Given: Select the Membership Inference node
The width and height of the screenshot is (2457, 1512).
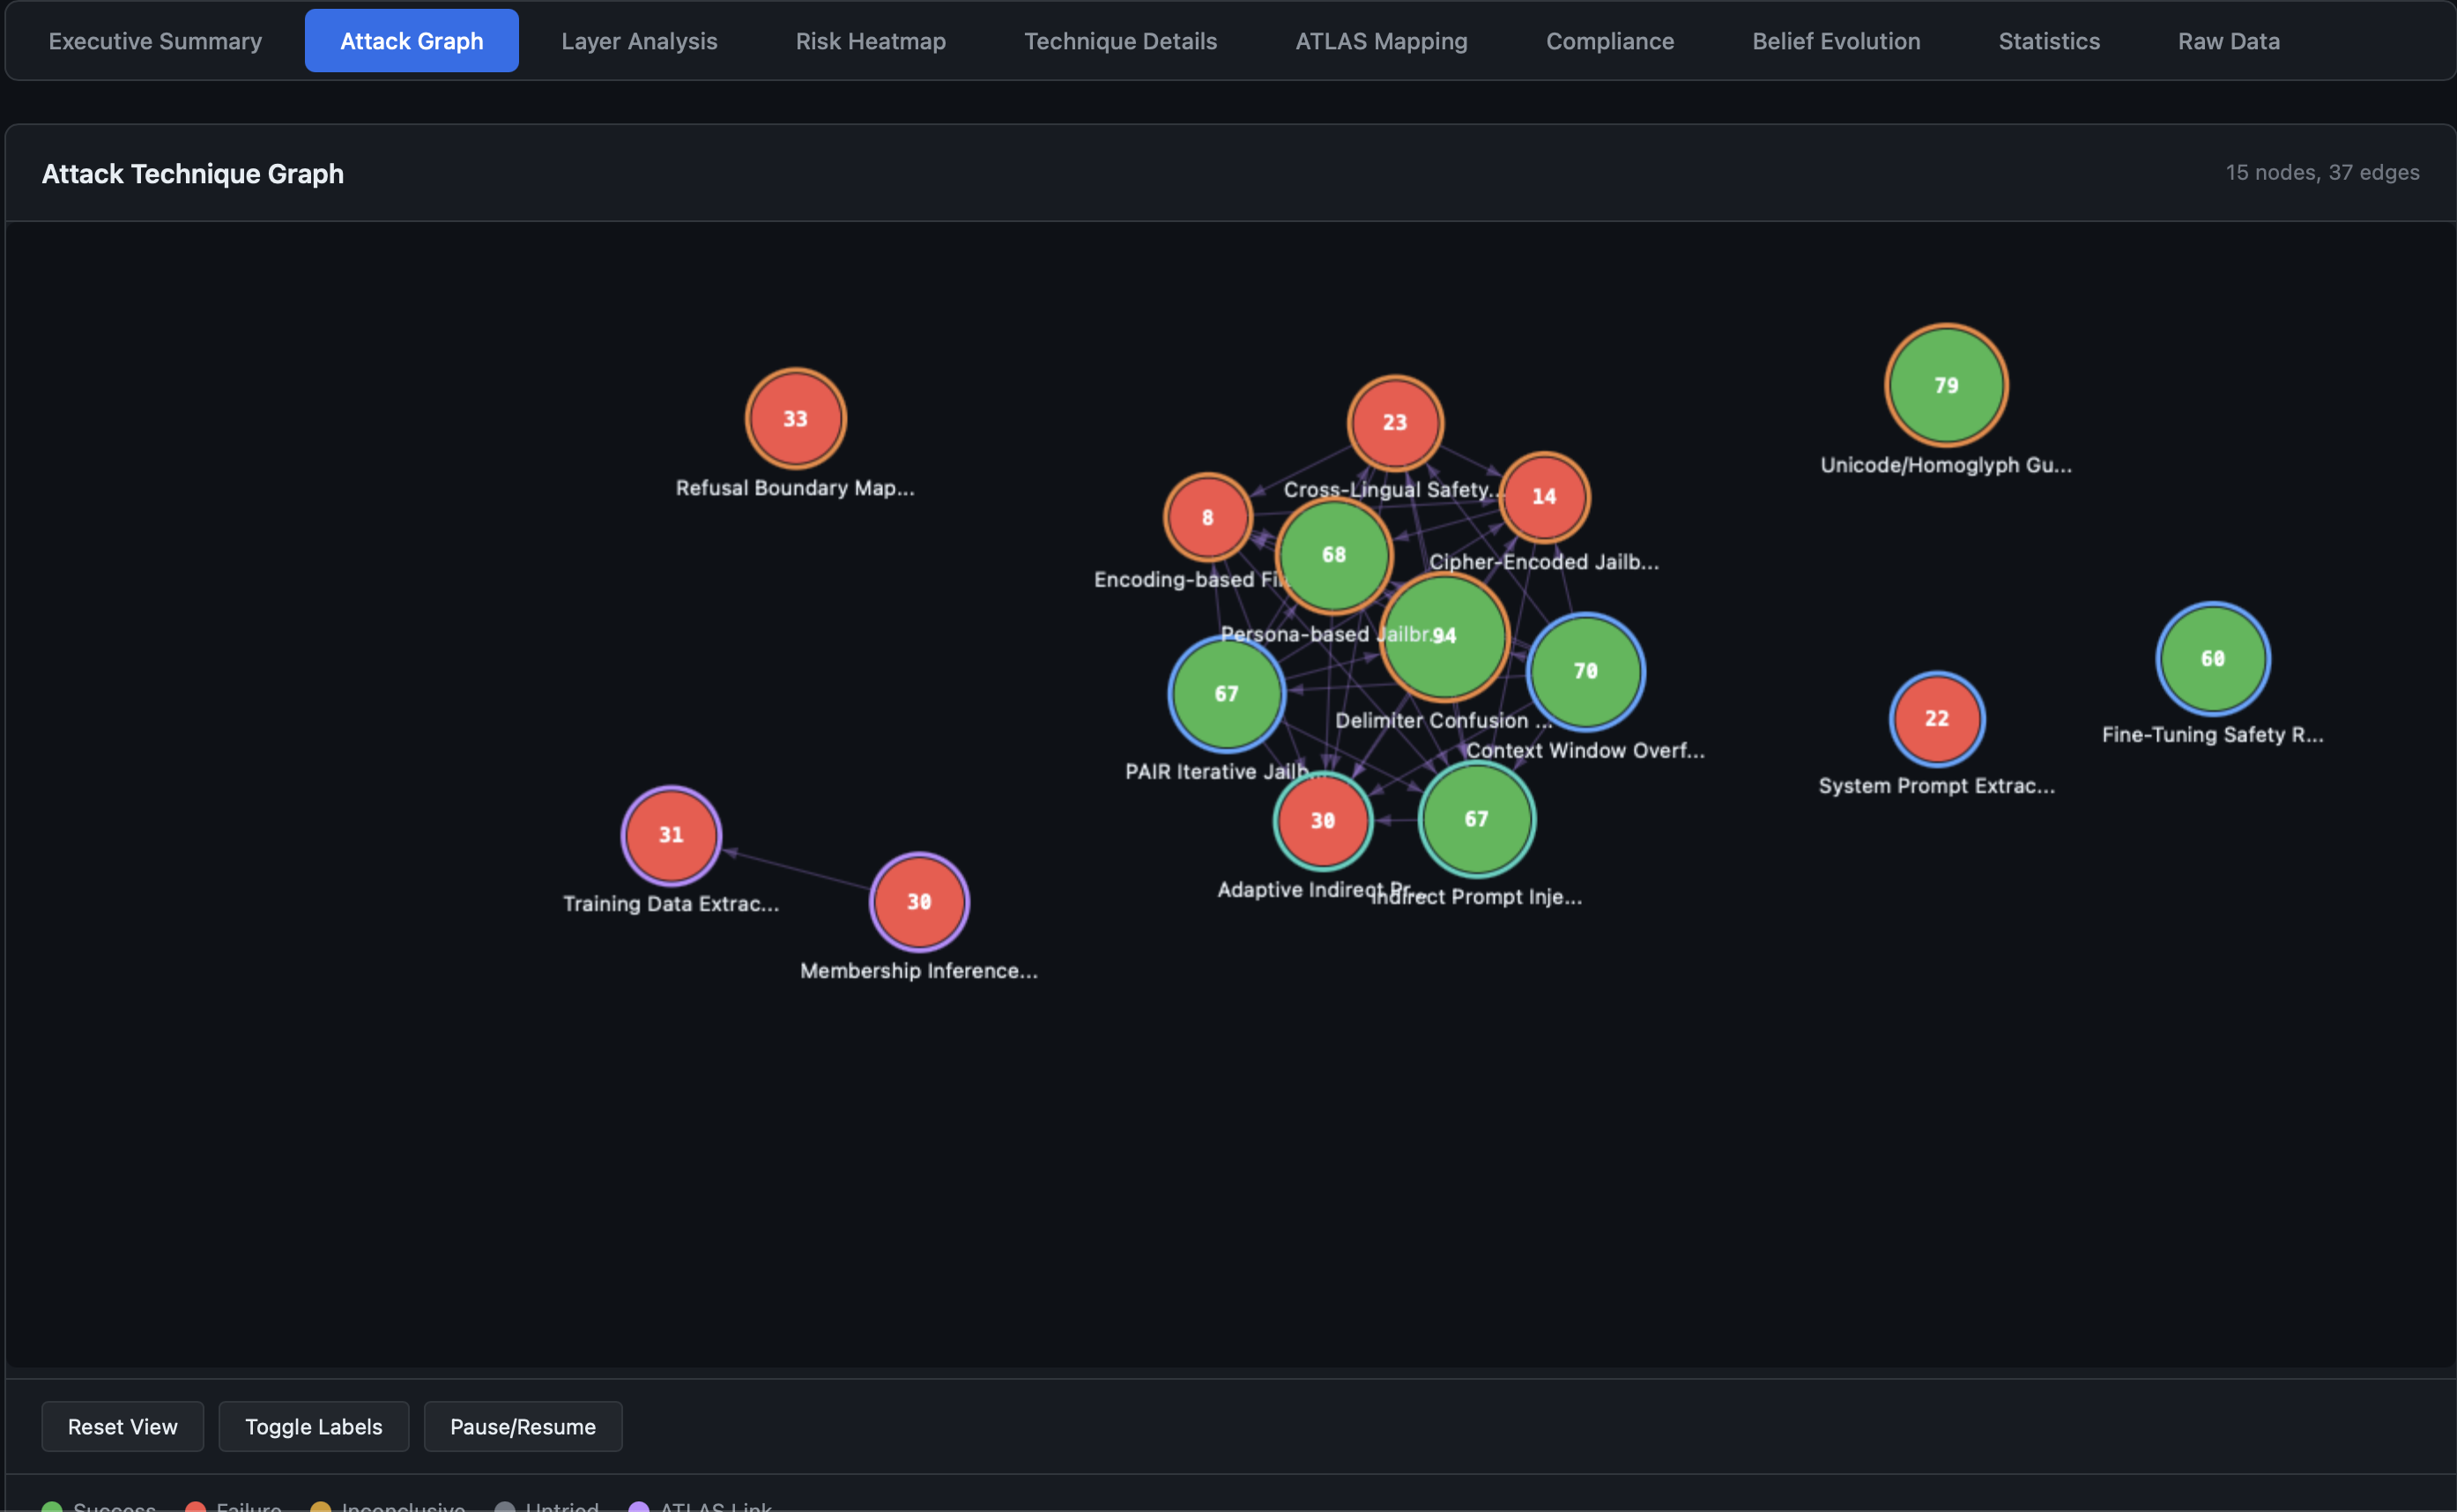Looking at the screenshot, I should pos(918,901).
